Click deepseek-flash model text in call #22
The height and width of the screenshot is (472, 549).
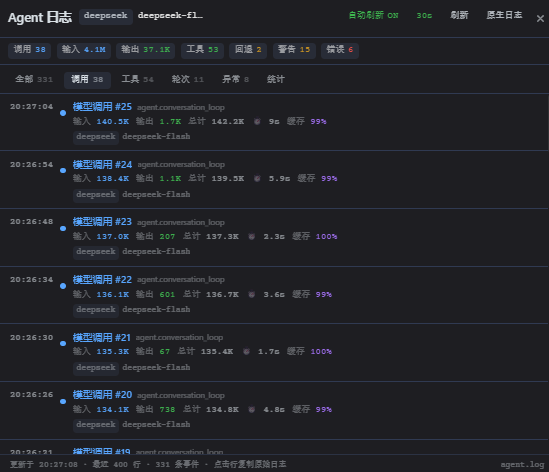pyautogui.click(x=156, y=310)
